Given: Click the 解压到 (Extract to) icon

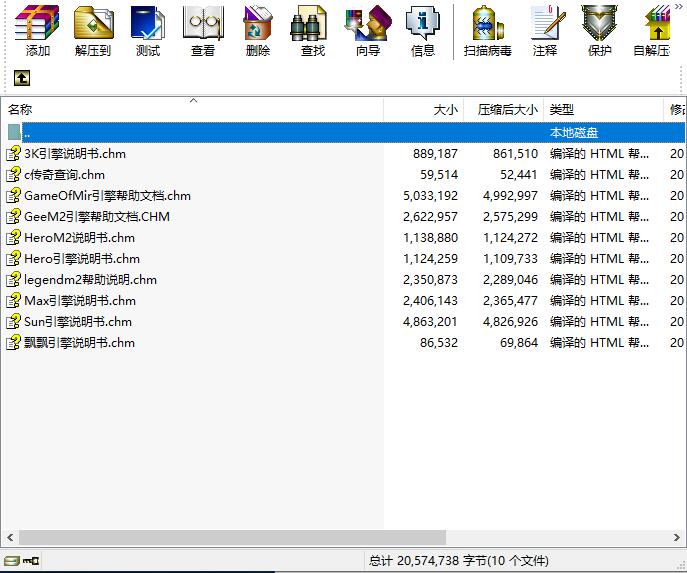Looking at the screenshot, I should tap(93, 31).
